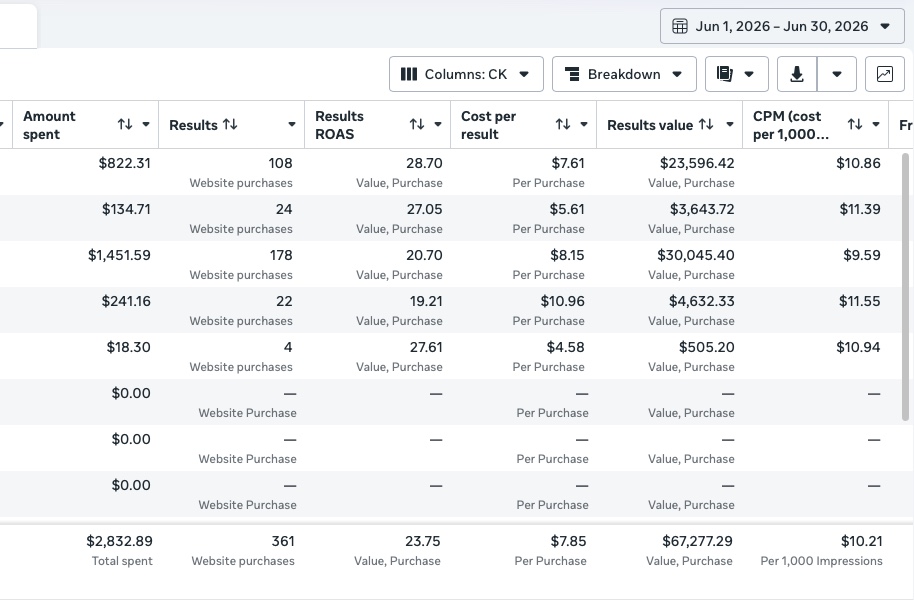Click the 178 results value

point(281,255)
